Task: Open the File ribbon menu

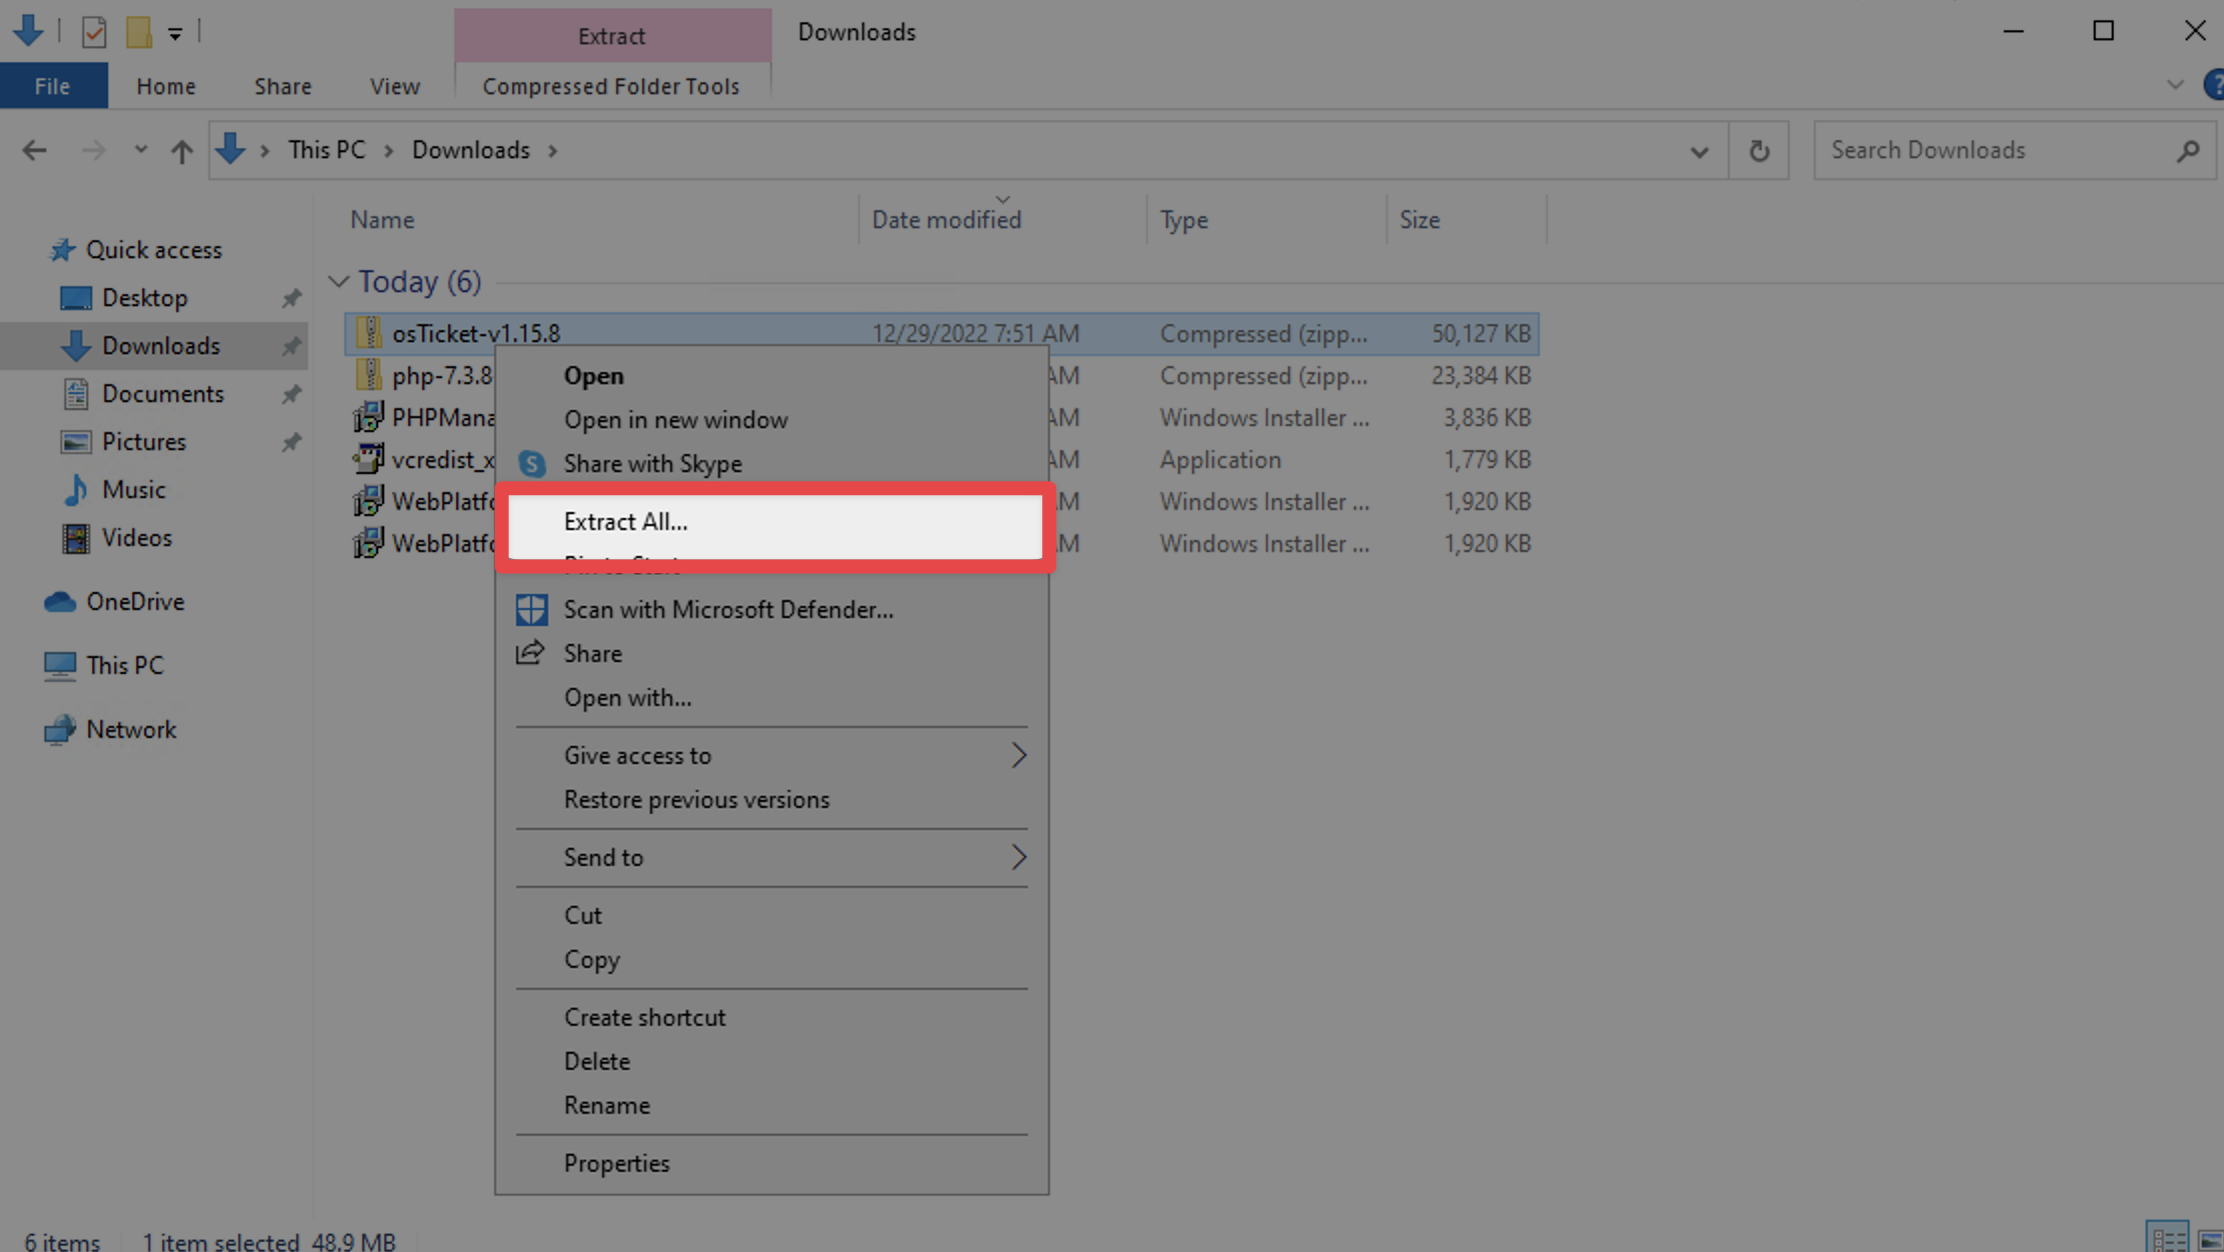Action: (52, 87)
